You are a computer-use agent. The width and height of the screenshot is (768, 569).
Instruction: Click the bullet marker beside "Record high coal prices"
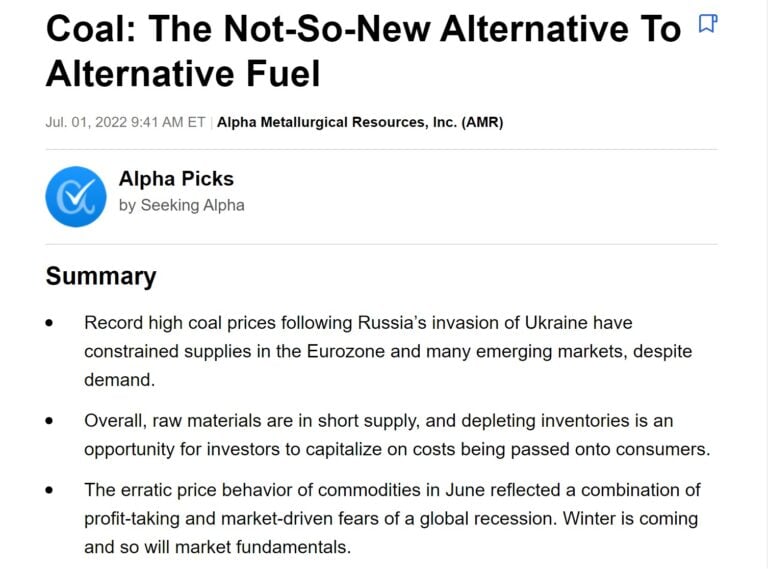pyautogui.click(x=50, y=324)
